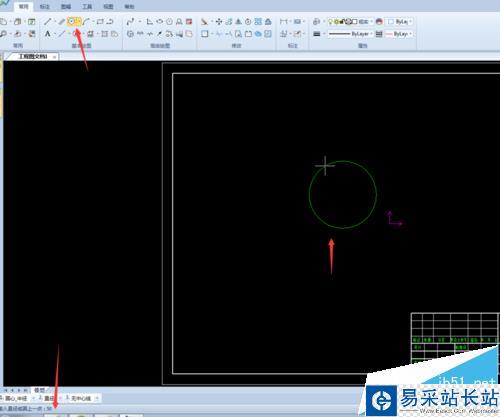Click the blue cloud icon in modify group
Image resolution: width=500 pixels, height=417 pixels.
point(258,34)
